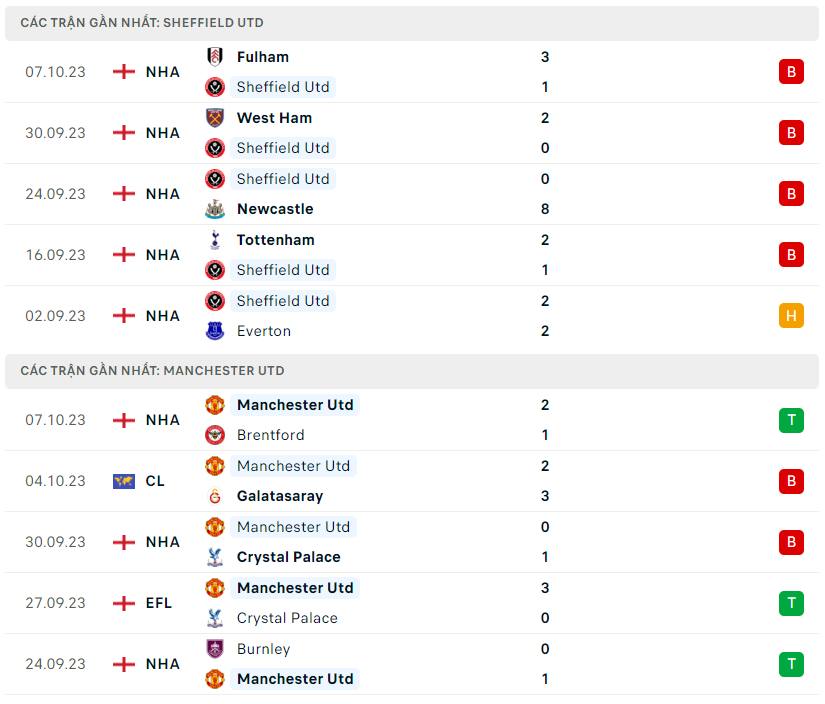This screenshot has height=704, width=825.
Task: Click the England flag beside EFL
Action: click(124, 603)
